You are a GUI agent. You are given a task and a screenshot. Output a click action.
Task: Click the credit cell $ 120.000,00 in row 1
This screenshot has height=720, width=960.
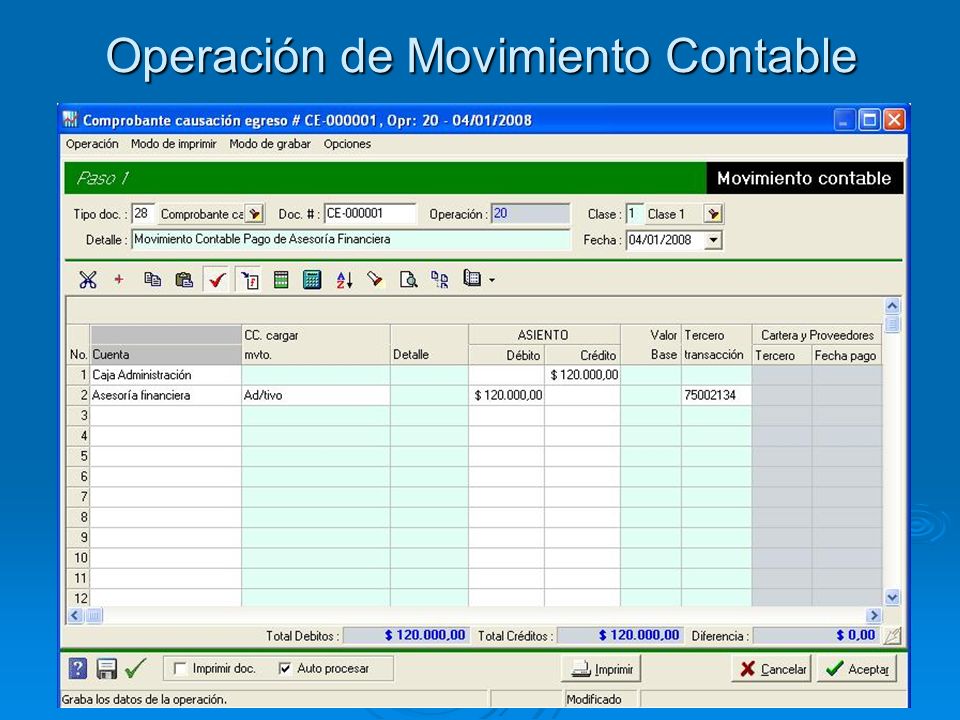pyautogui.click(x=582, y=375)
